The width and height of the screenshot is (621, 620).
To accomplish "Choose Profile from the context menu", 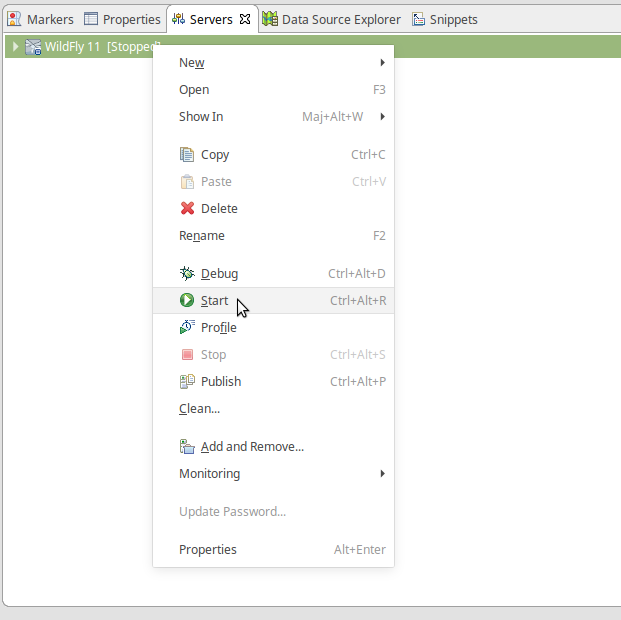I will click(x=273, y=328).
